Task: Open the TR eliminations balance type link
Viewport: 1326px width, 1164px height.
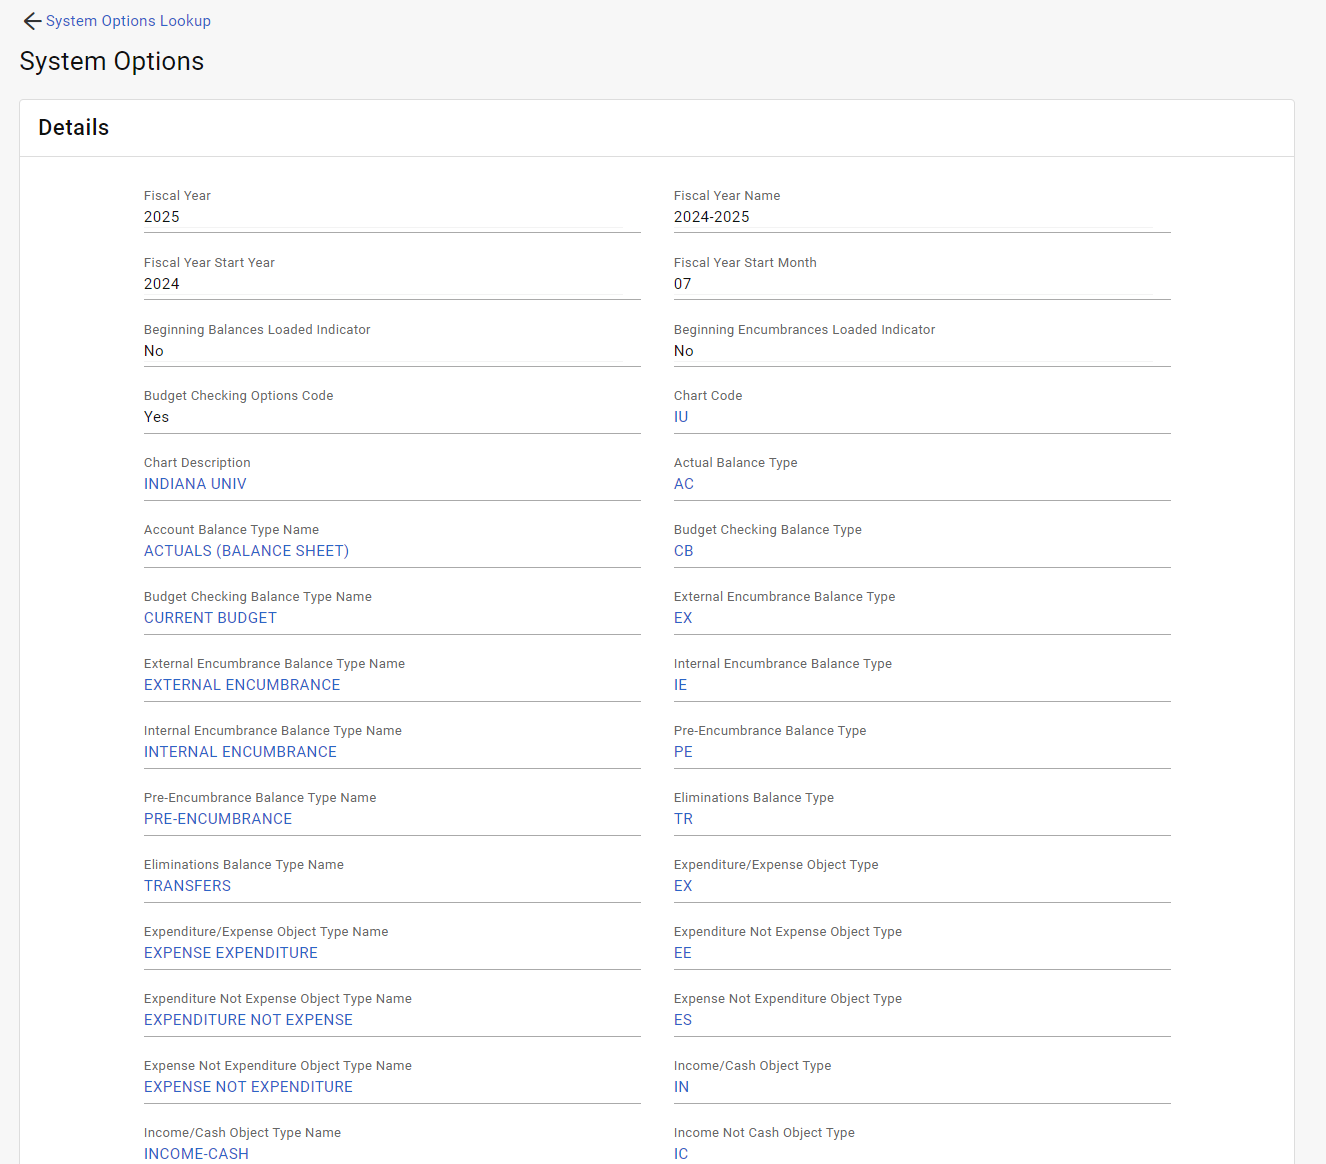Action: click(x=683, y=819)
